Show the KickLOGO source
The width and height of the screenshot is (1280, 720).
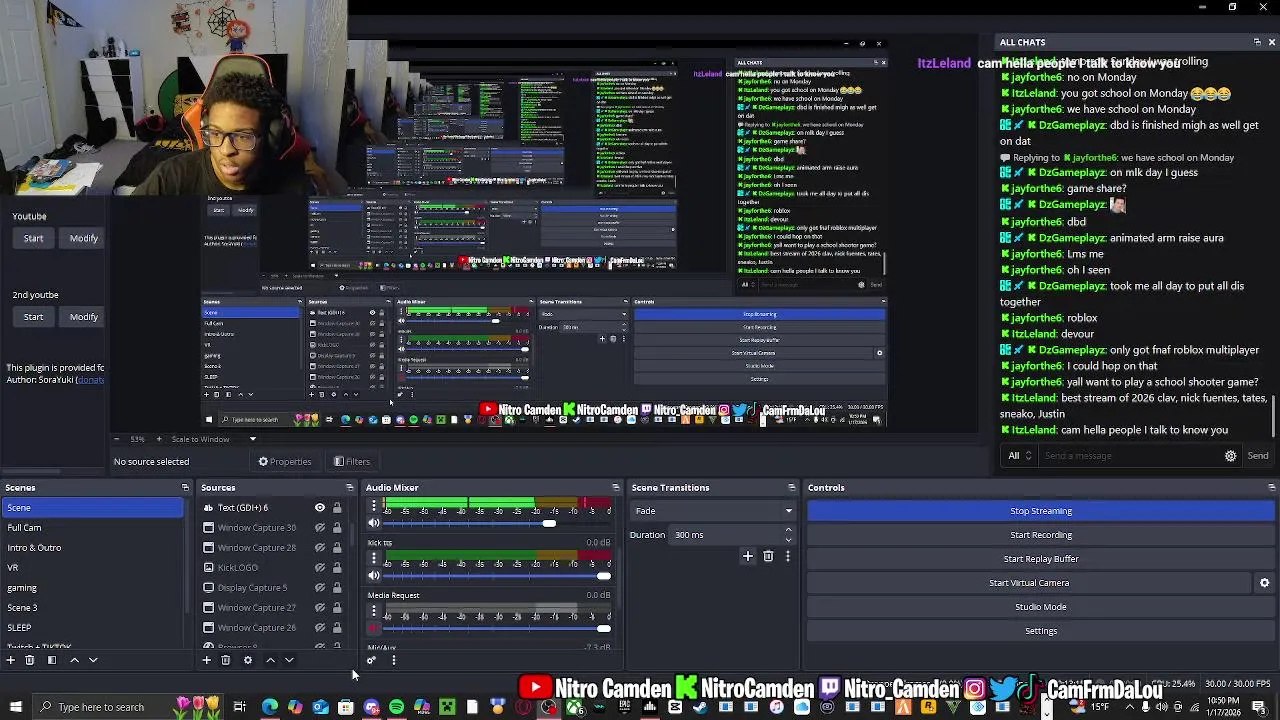pos(320,568)
